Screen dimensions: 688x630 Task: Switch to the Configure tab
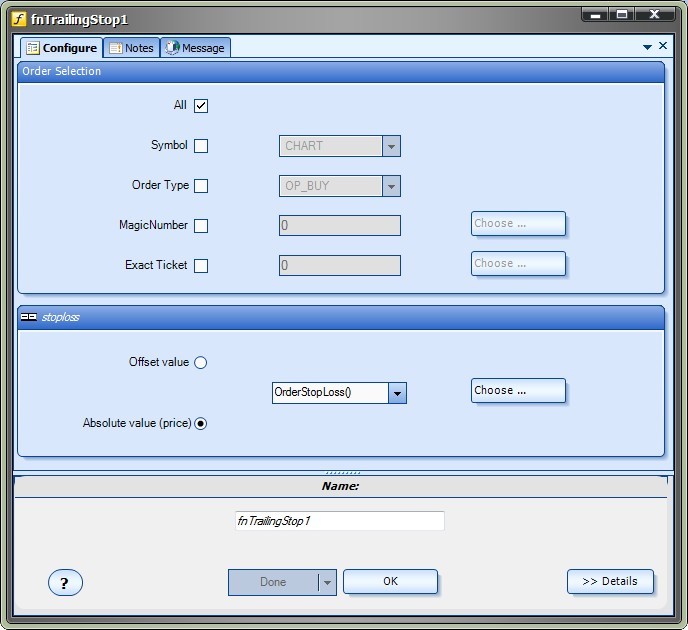(x=61, y=48)
